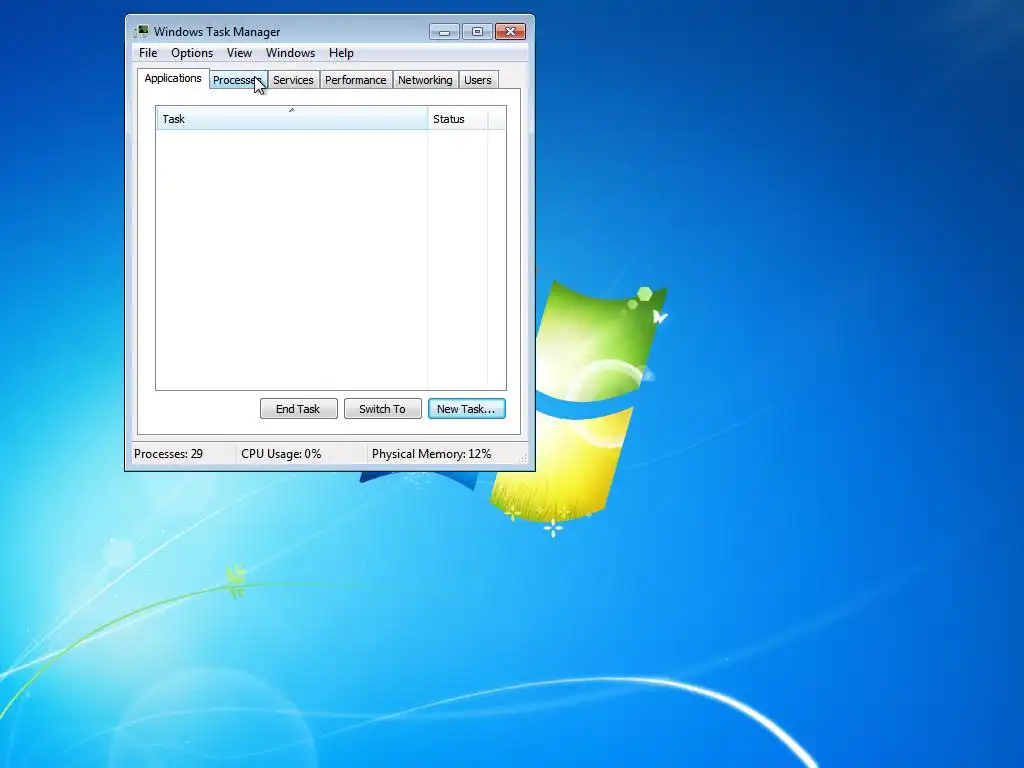1024x768 pixels.
Task: Open the View menu
Action: (x=239, y=53)
